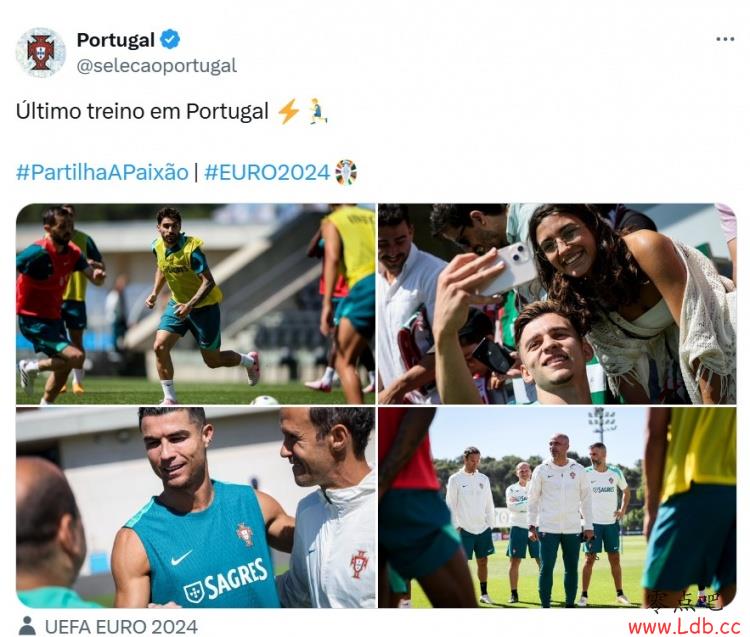Screen dimensions: 750x637
Task: Click the Portugal account name
Action: 116,40
